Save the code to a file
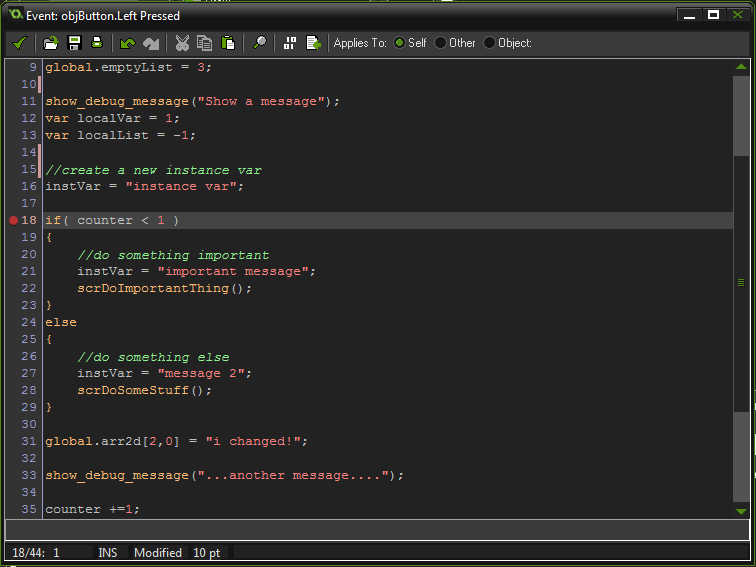The image size is (756, 567). coord(74,43)
